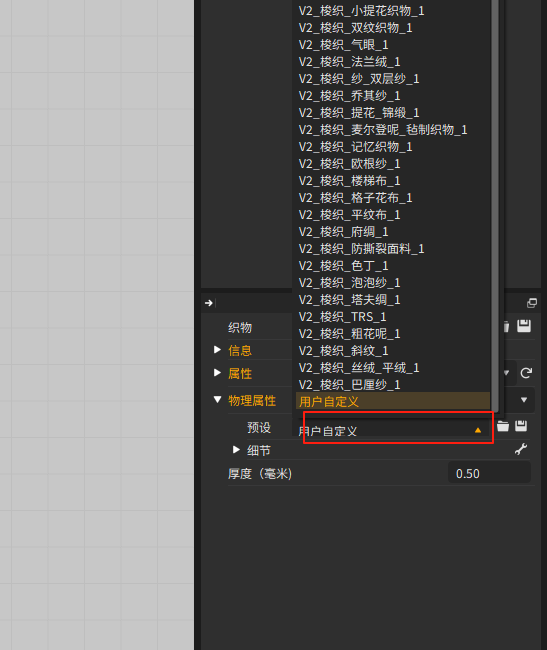Click the 厚度（毫米）value field showing 0.50
Viewport: 547px width, 650px height.
pos(489,473)
